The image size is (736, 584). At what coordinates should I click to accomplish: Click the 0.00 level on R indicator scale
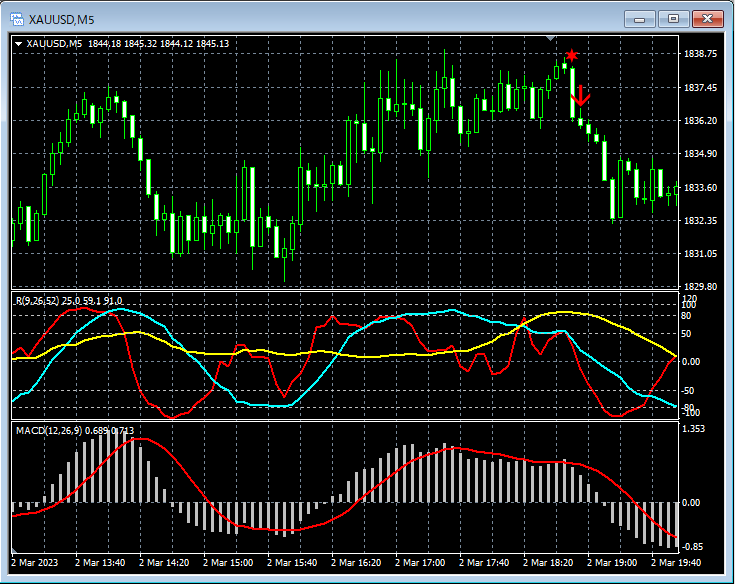click(x=693, y=362)
